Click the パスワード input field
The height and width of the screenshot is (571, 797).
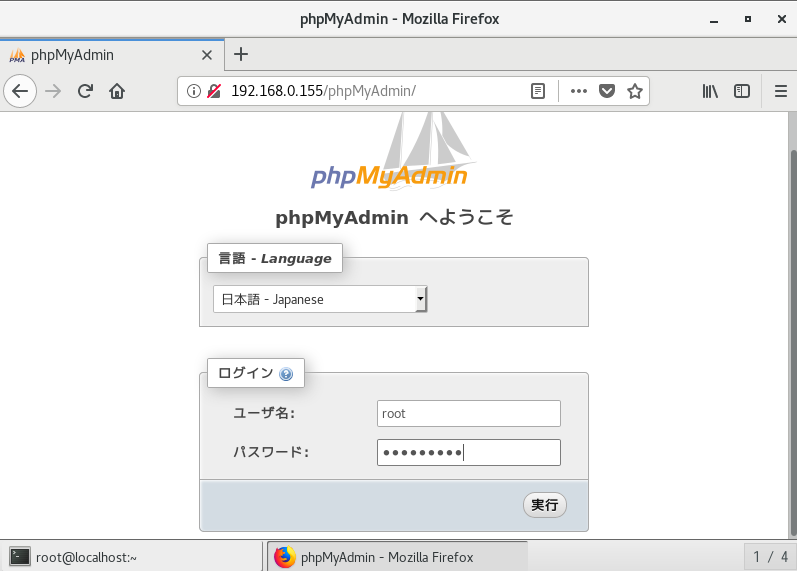[469, 452]
